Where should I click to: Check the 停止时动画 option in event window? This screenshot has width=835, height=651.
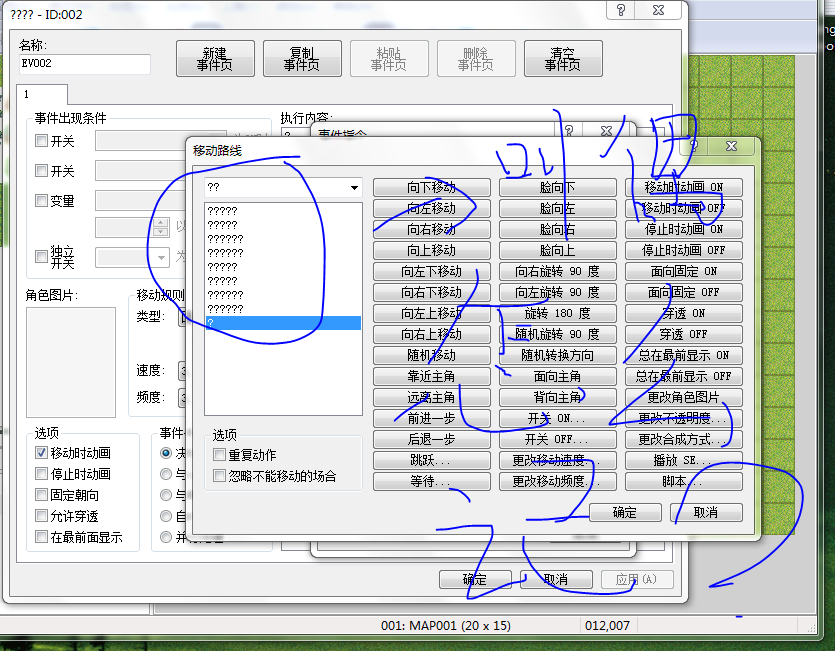pos(41,474)
